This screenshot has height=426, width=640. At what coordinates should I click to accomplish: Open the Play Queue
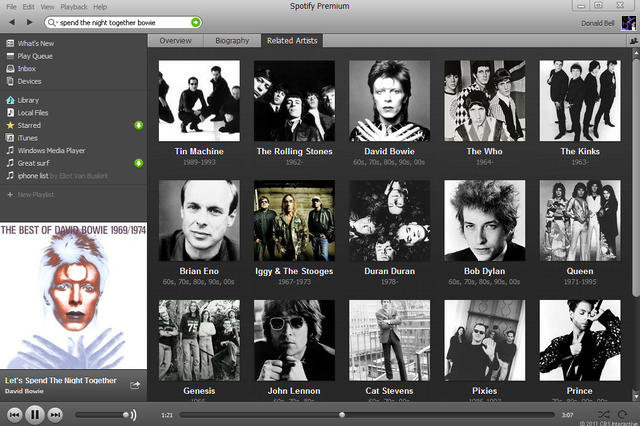click(35, 56)
